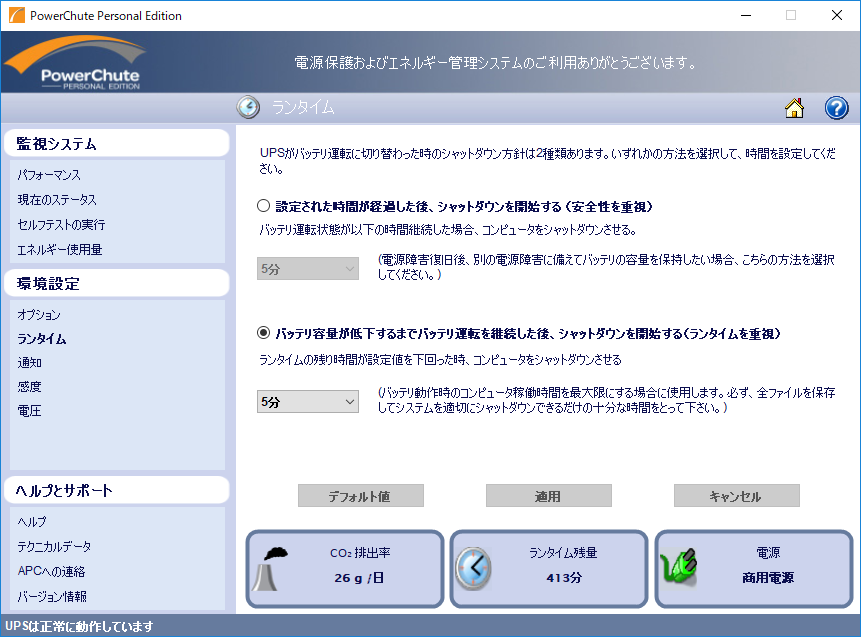The image size is (861, 637).
Task: Click the 413分 runtime value
Action: (x=564, y=578)
